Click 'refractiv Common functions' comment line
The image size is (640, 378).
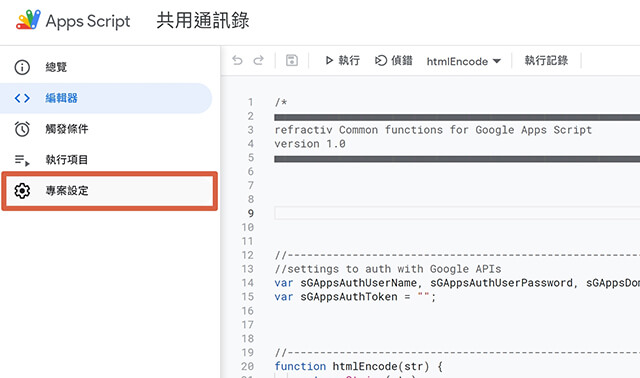(x=433, y=130)
